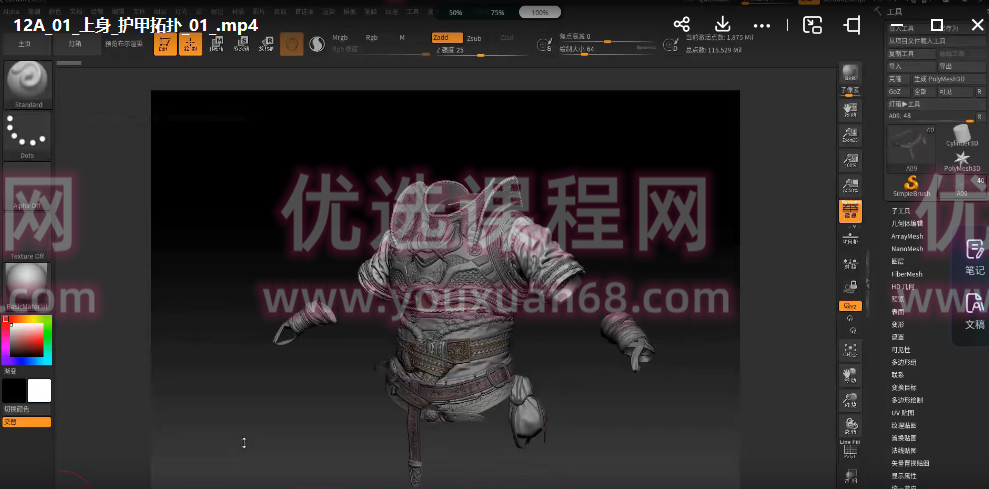Click the BPR render icon

point(850,75)
